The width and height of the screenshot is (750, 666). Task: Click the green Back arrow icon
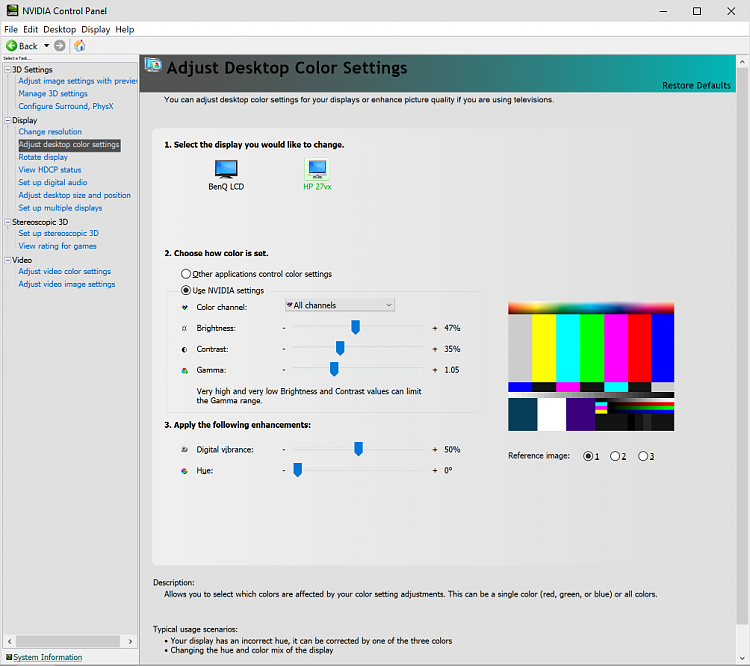tap(11, 46)
